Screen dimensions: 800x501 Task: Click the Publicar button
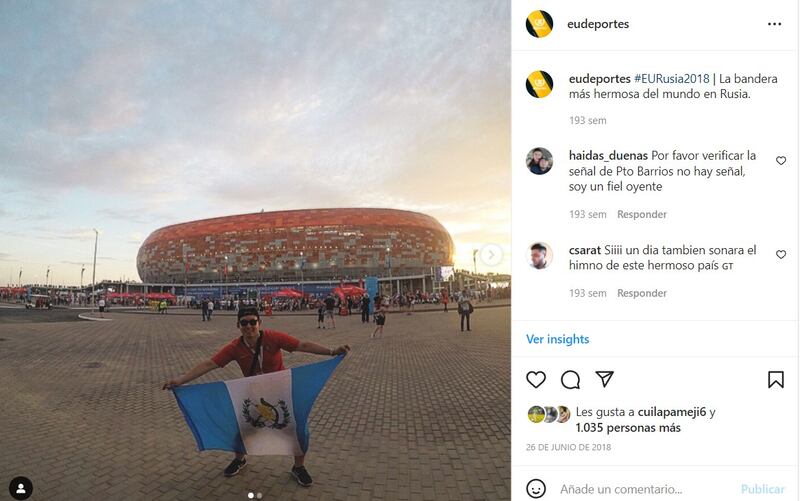click(762, 489)
